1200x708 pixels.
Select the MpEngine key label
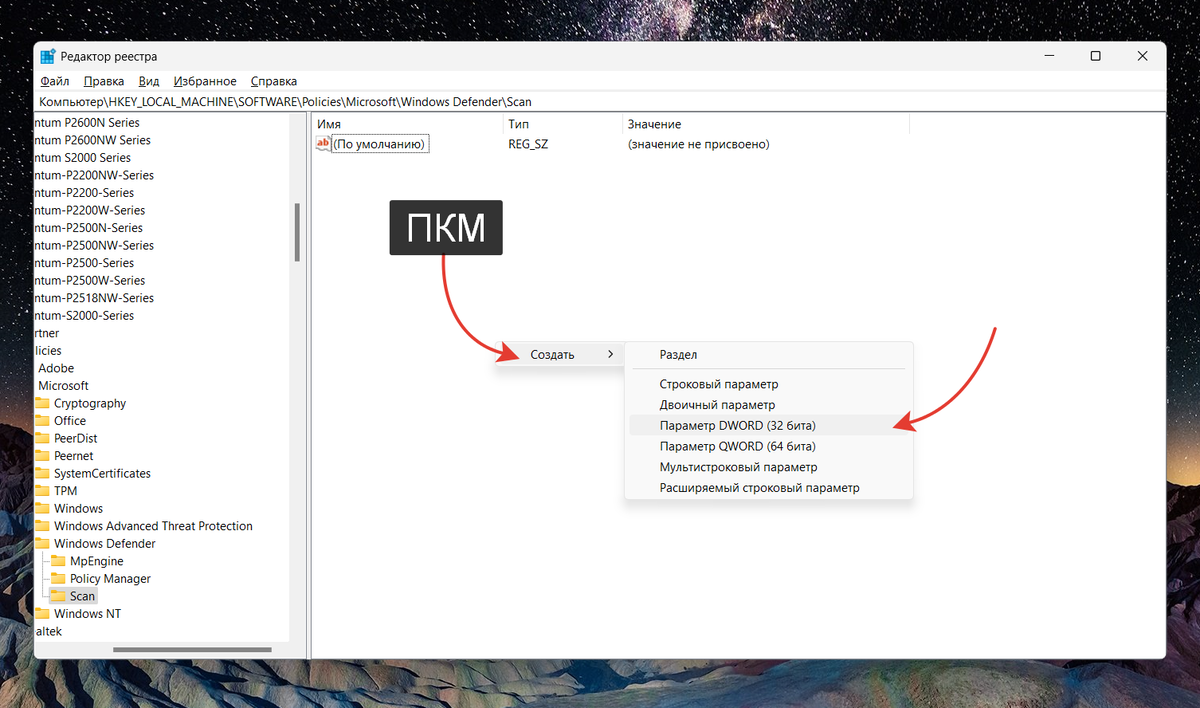point(97,561)
